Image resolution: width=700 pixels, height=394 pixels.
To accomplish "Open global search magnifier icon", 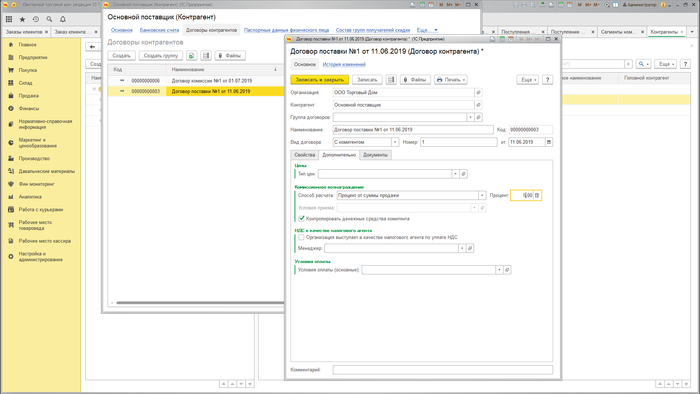I will click(x=49, y=19).
